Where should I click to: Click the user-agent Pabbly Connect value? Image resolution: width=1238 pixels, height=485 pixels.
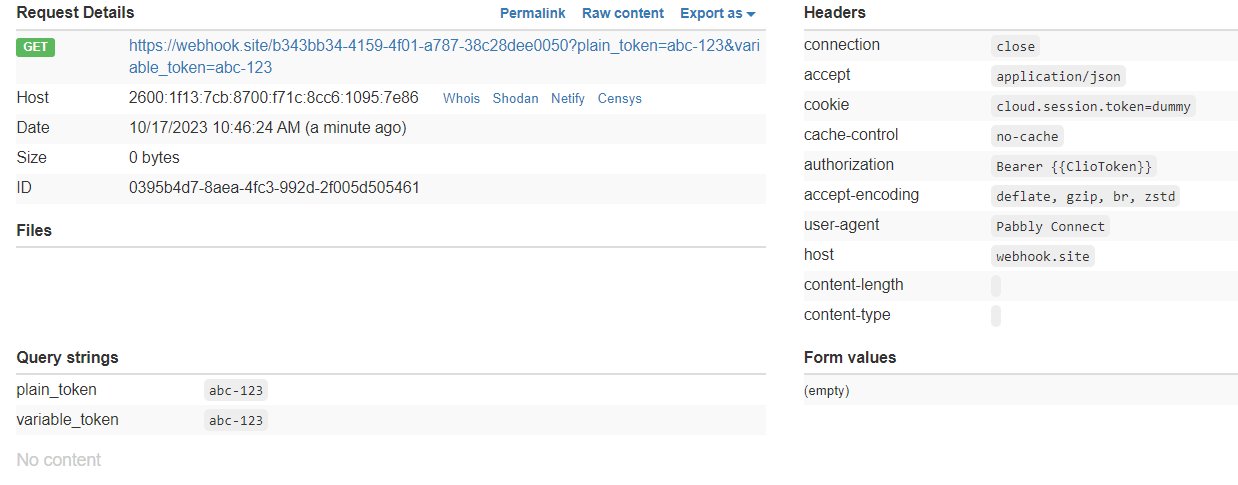1050,226
